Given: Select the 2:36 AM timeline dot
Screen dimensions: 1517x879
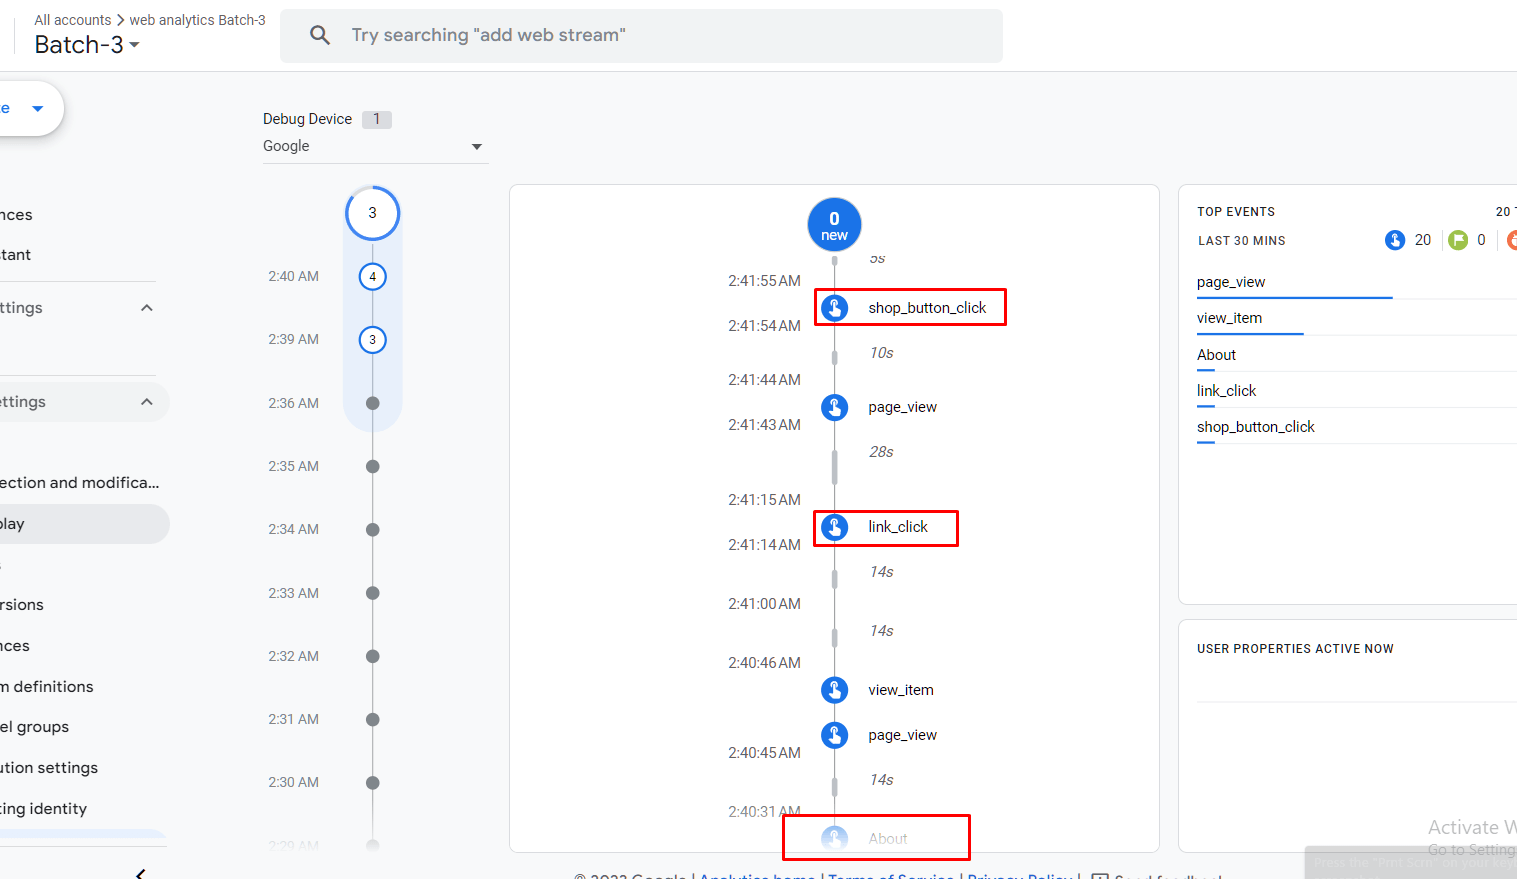Looking at the screenshot, I should (373, 403).
